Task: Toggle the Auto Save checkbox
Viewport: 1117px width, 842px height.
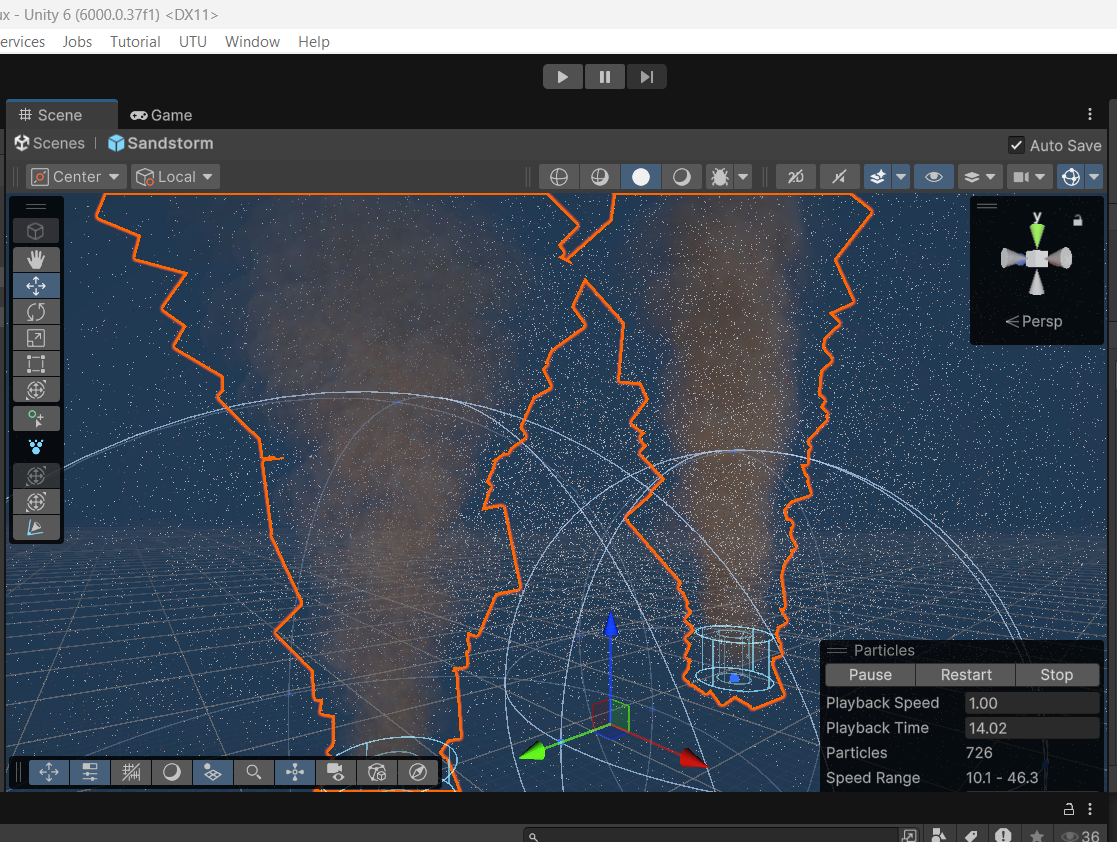Action: (x=1017, y=145)
